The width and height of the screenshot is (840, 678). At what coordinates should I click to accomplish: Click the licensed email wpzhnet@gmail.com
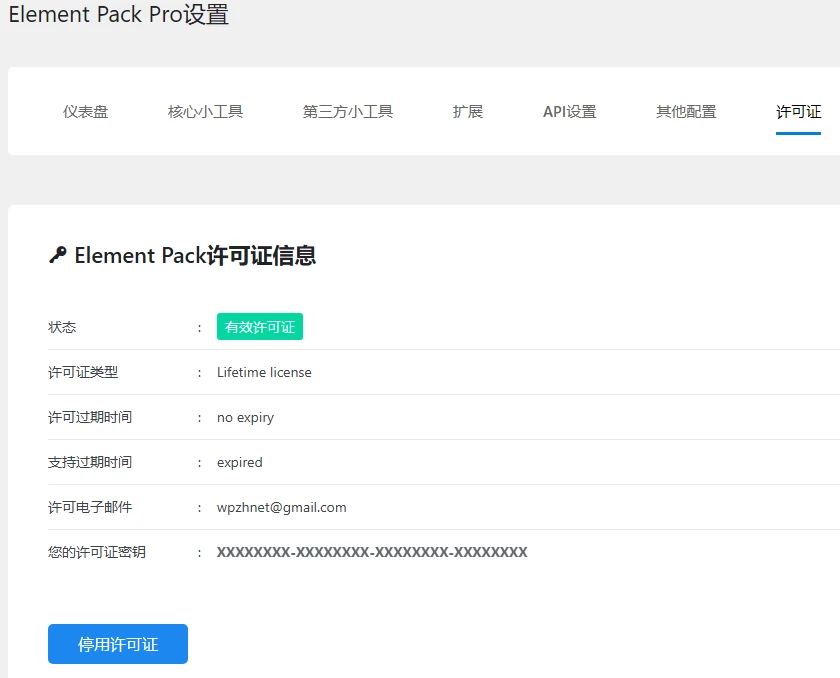tap(282, 507)
